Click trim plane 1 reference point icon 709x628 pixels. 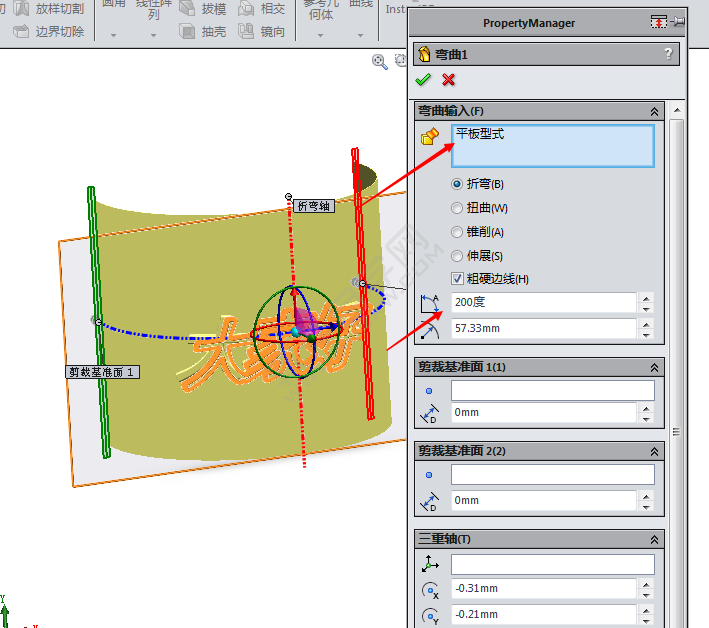pyautogui.click(x=429, y=391)
